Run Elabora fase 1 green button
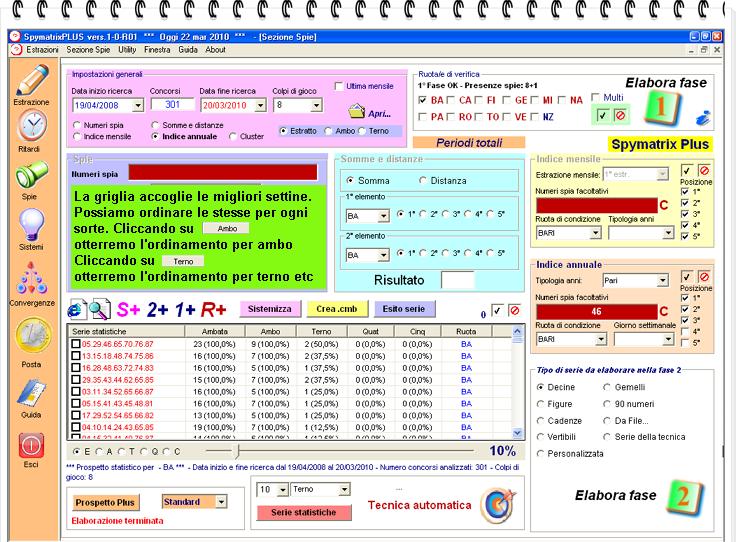 tap(662, 108)
